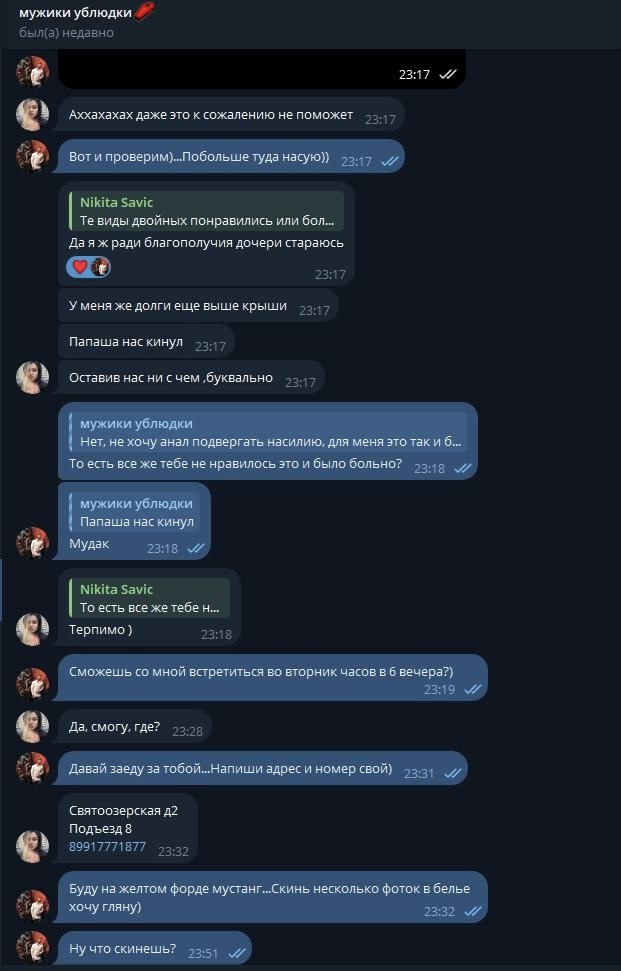Click the "был(а) недавно" last seen status
The image size is (621, 971).
click(x=66, y=33)
